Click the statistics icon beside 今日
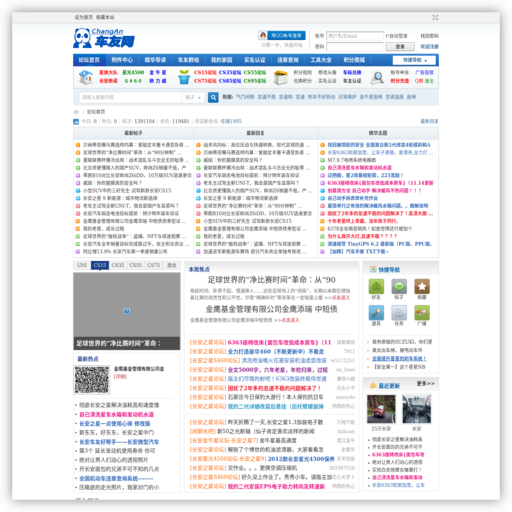 point(76,121)
